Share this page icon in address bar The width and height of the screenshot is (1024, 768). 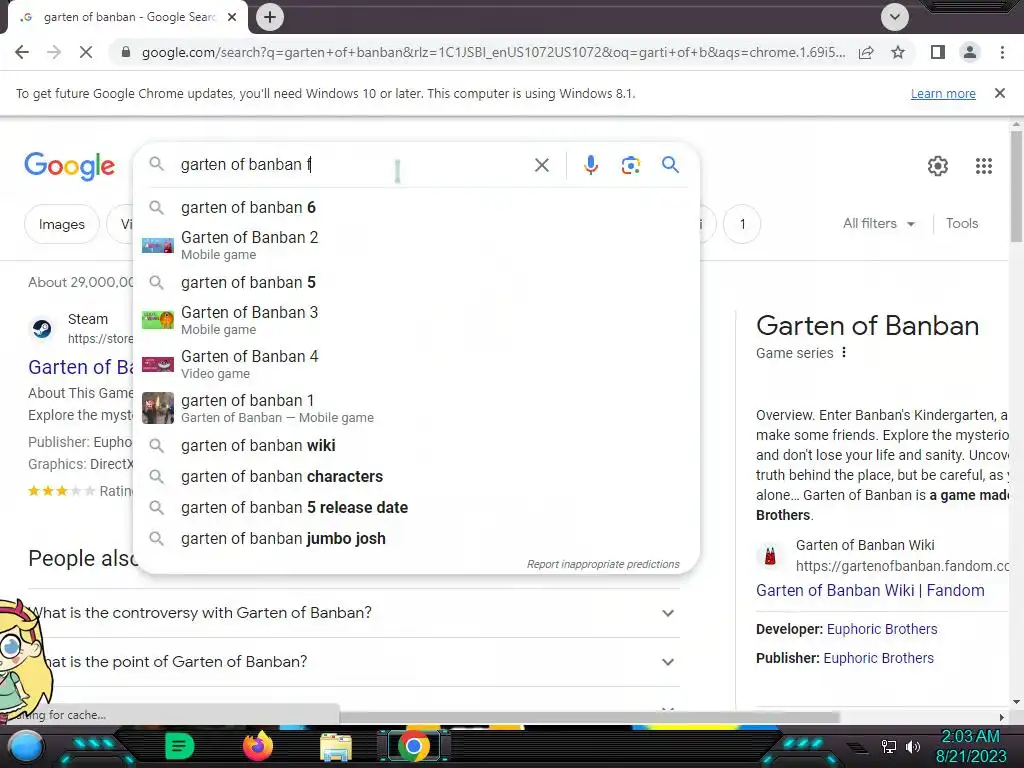pos(866,52)
